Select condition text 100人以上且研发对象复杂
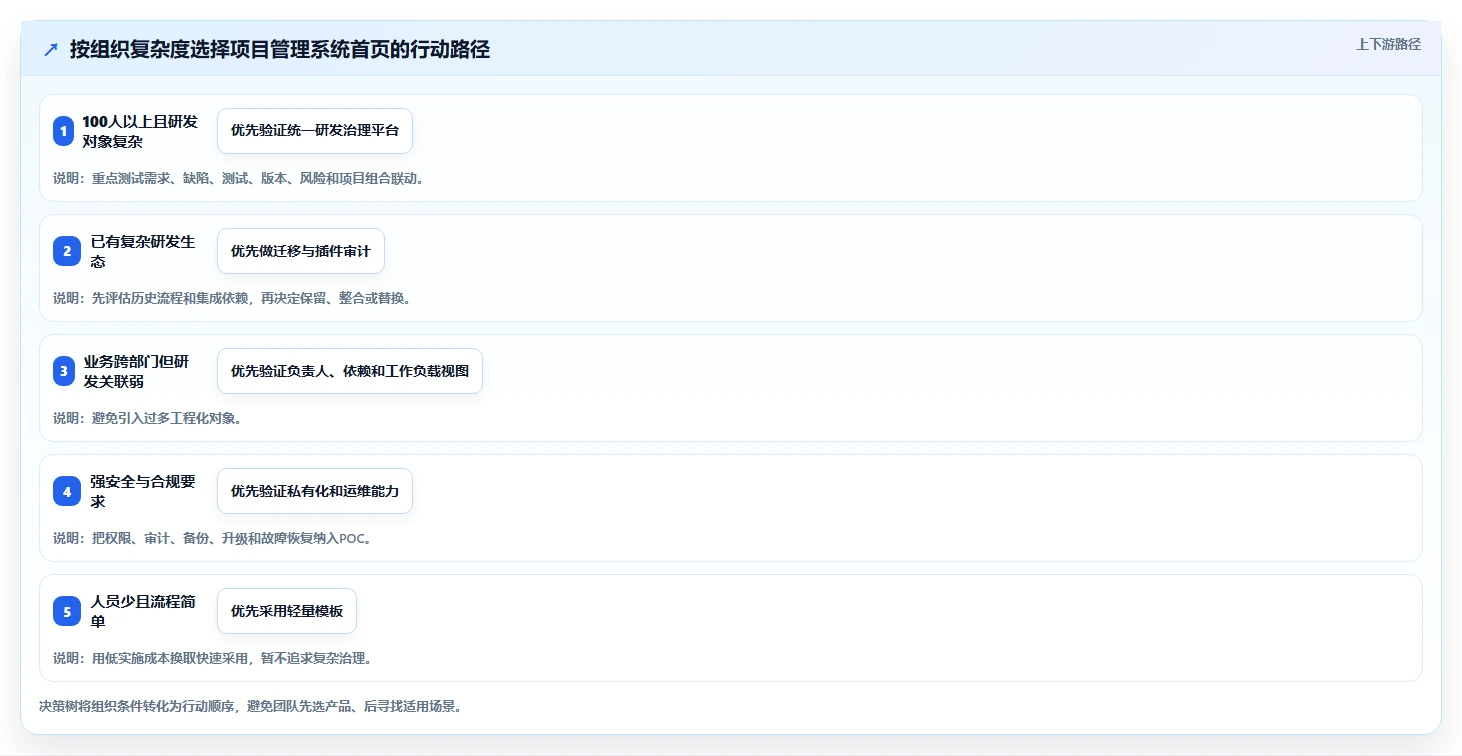Image resolution: width=1462 pixels, height=756 pixels. [x=140, y=131]
